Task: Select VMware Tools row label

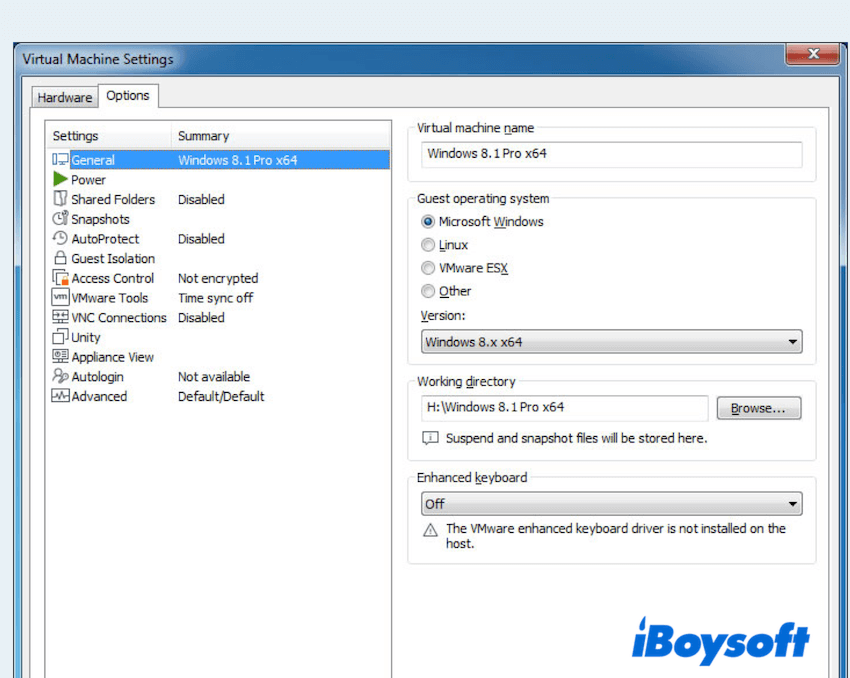Action: (110, 298)
